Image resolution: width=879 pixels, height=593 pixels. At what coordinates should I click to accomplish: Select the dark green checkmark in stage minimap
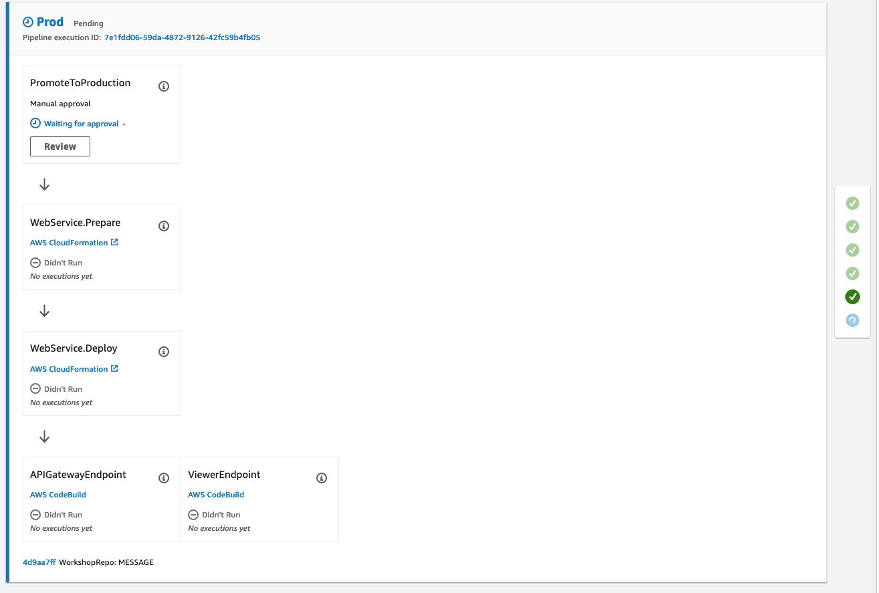[x=852, y=296]
